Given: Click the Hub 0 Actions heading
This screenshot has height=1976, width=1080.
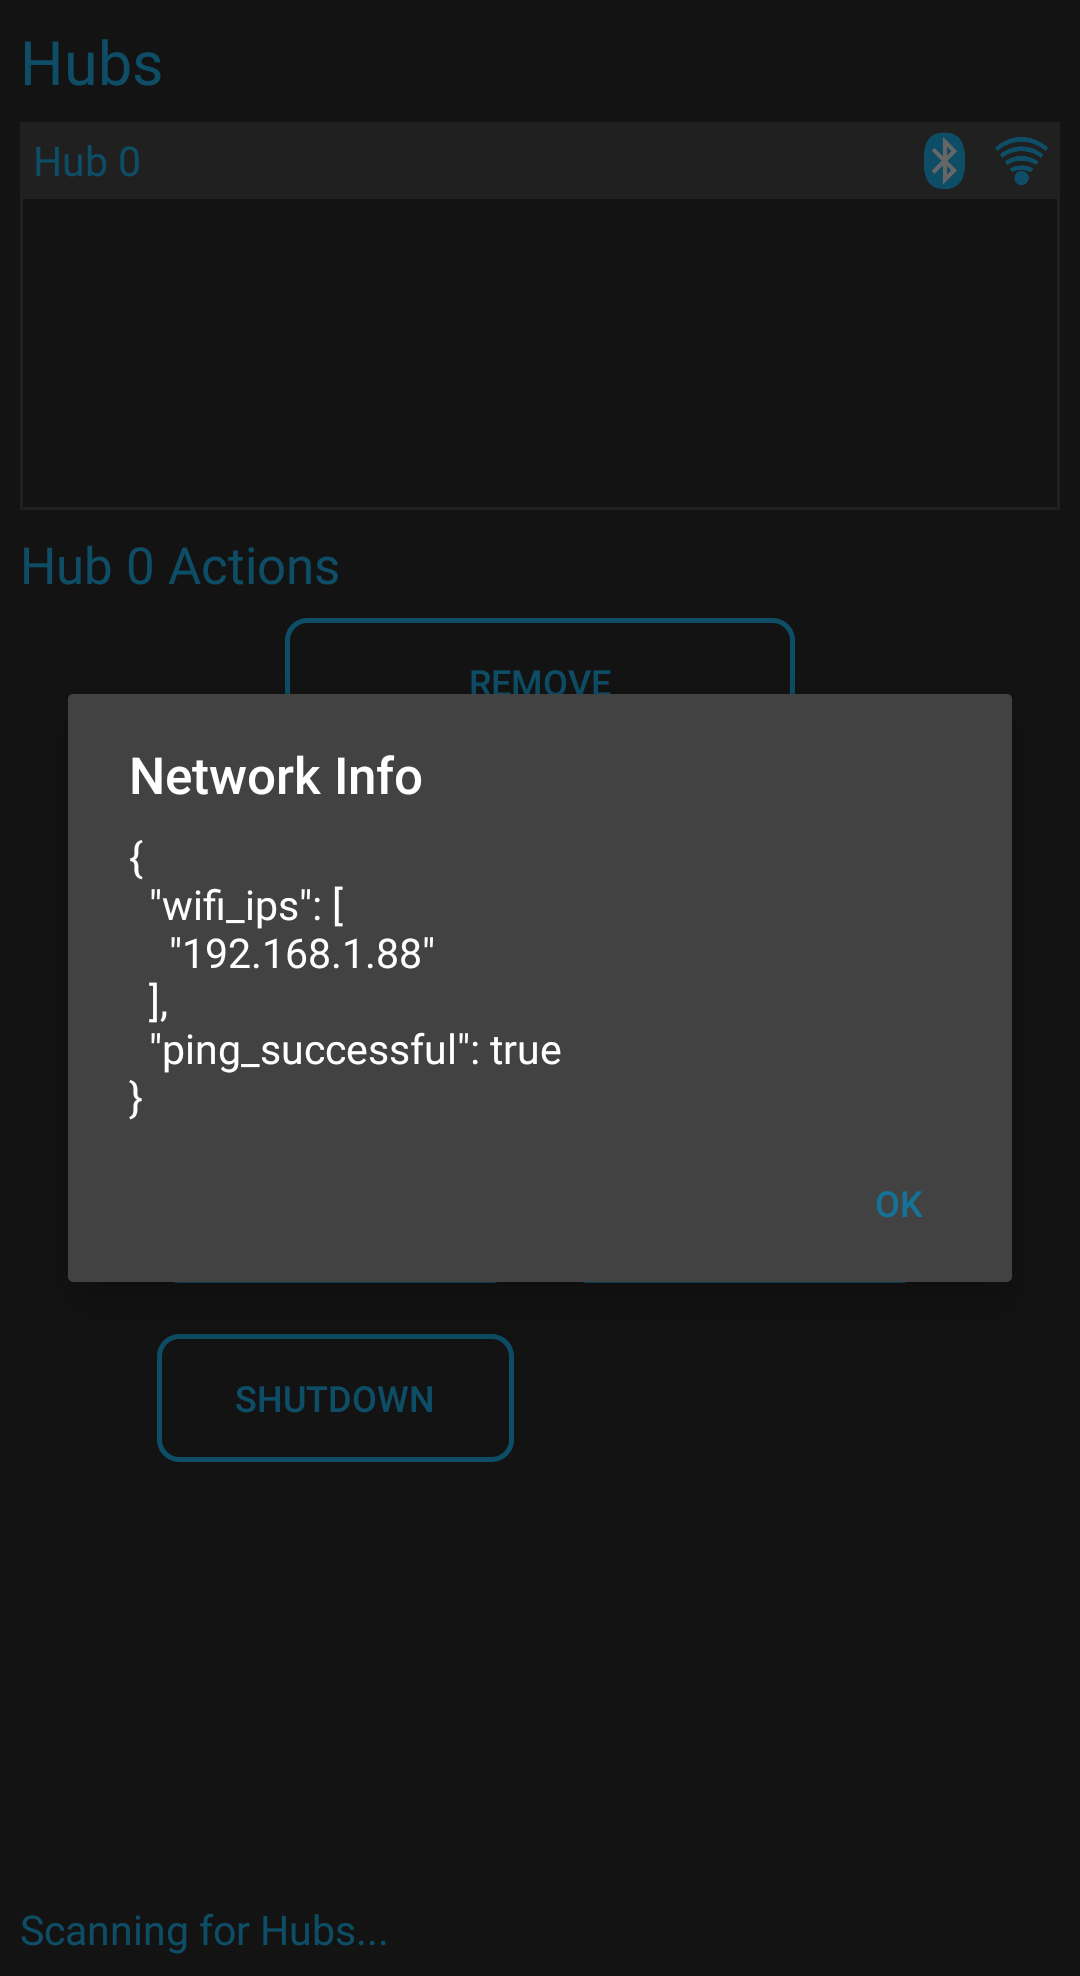Looking at the screenshot, I should click(180, 567).
